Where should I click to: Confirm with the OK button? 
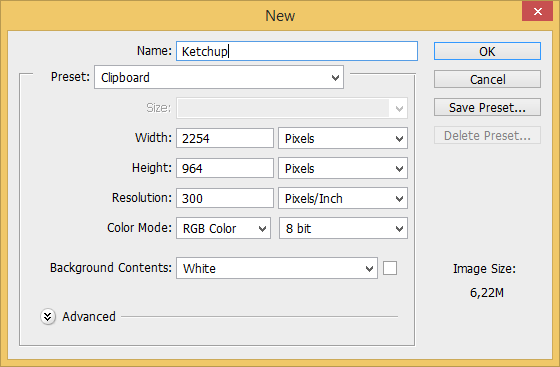487,51
